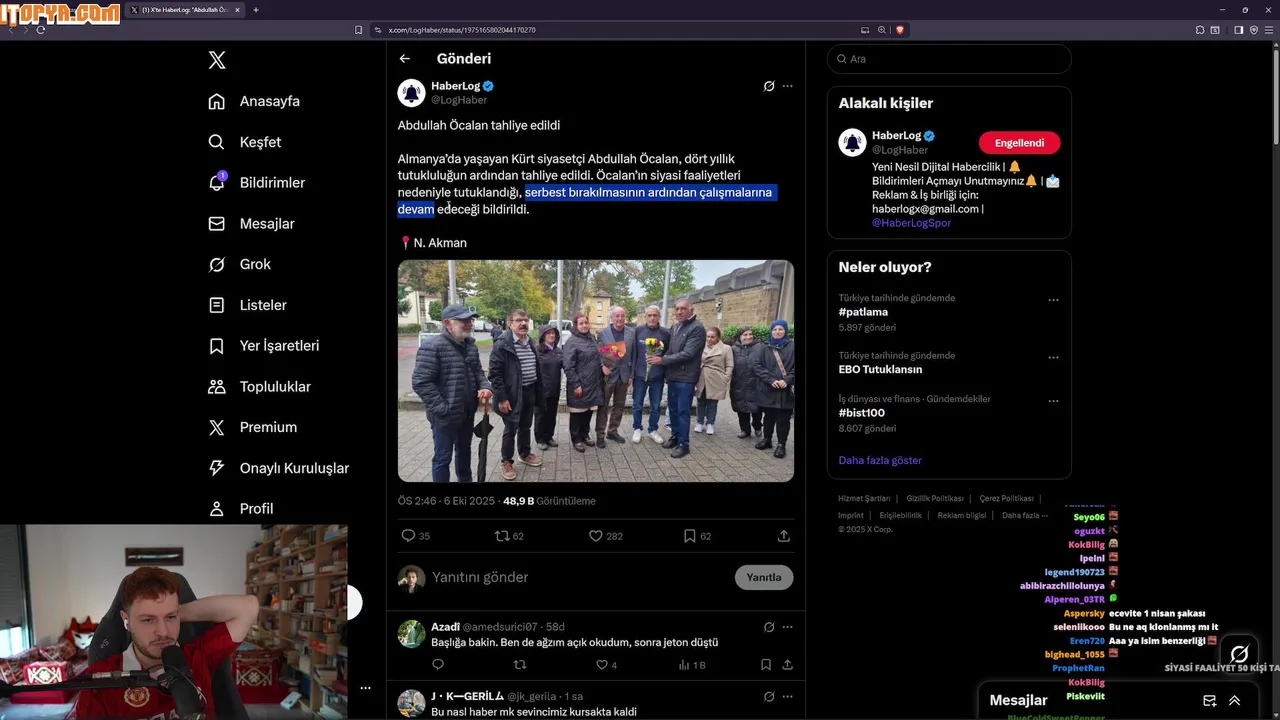Bookmark Azadî's comment
The height and width of the screenshot is (720, 1280).
(x=766, y=664)
